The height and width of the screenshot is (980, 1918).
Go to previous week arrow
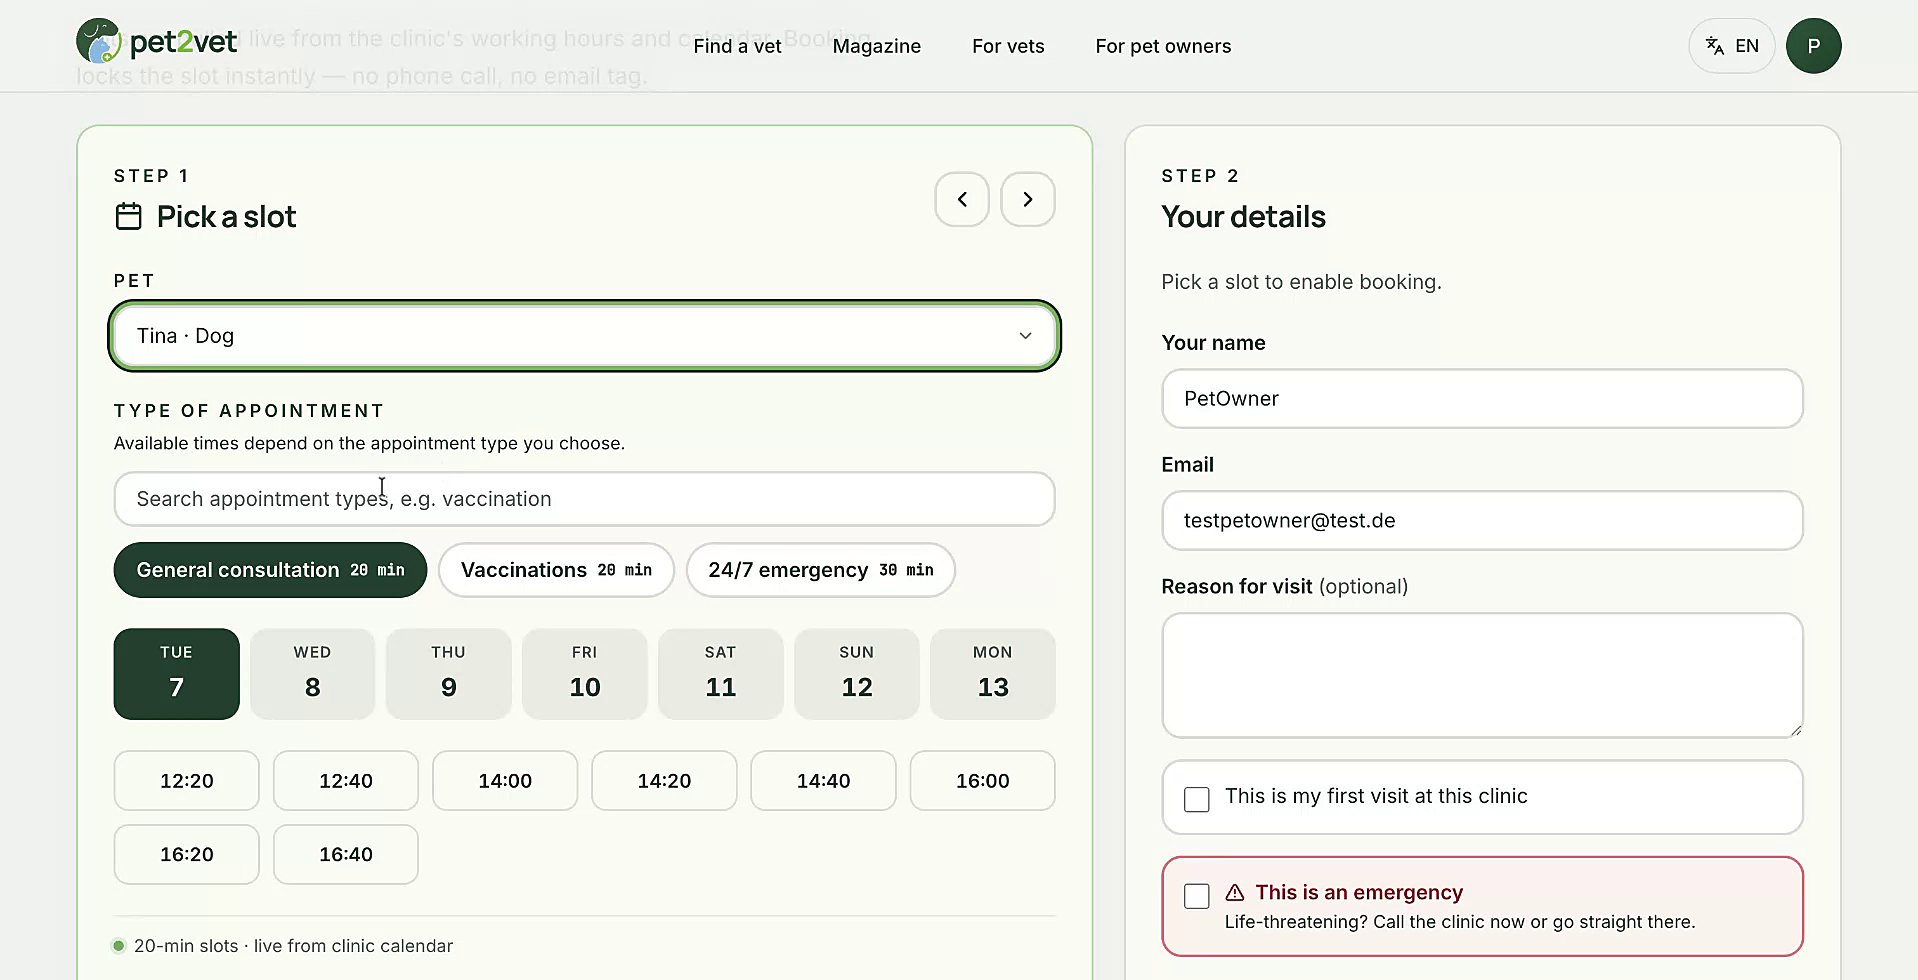coord(962,199)
